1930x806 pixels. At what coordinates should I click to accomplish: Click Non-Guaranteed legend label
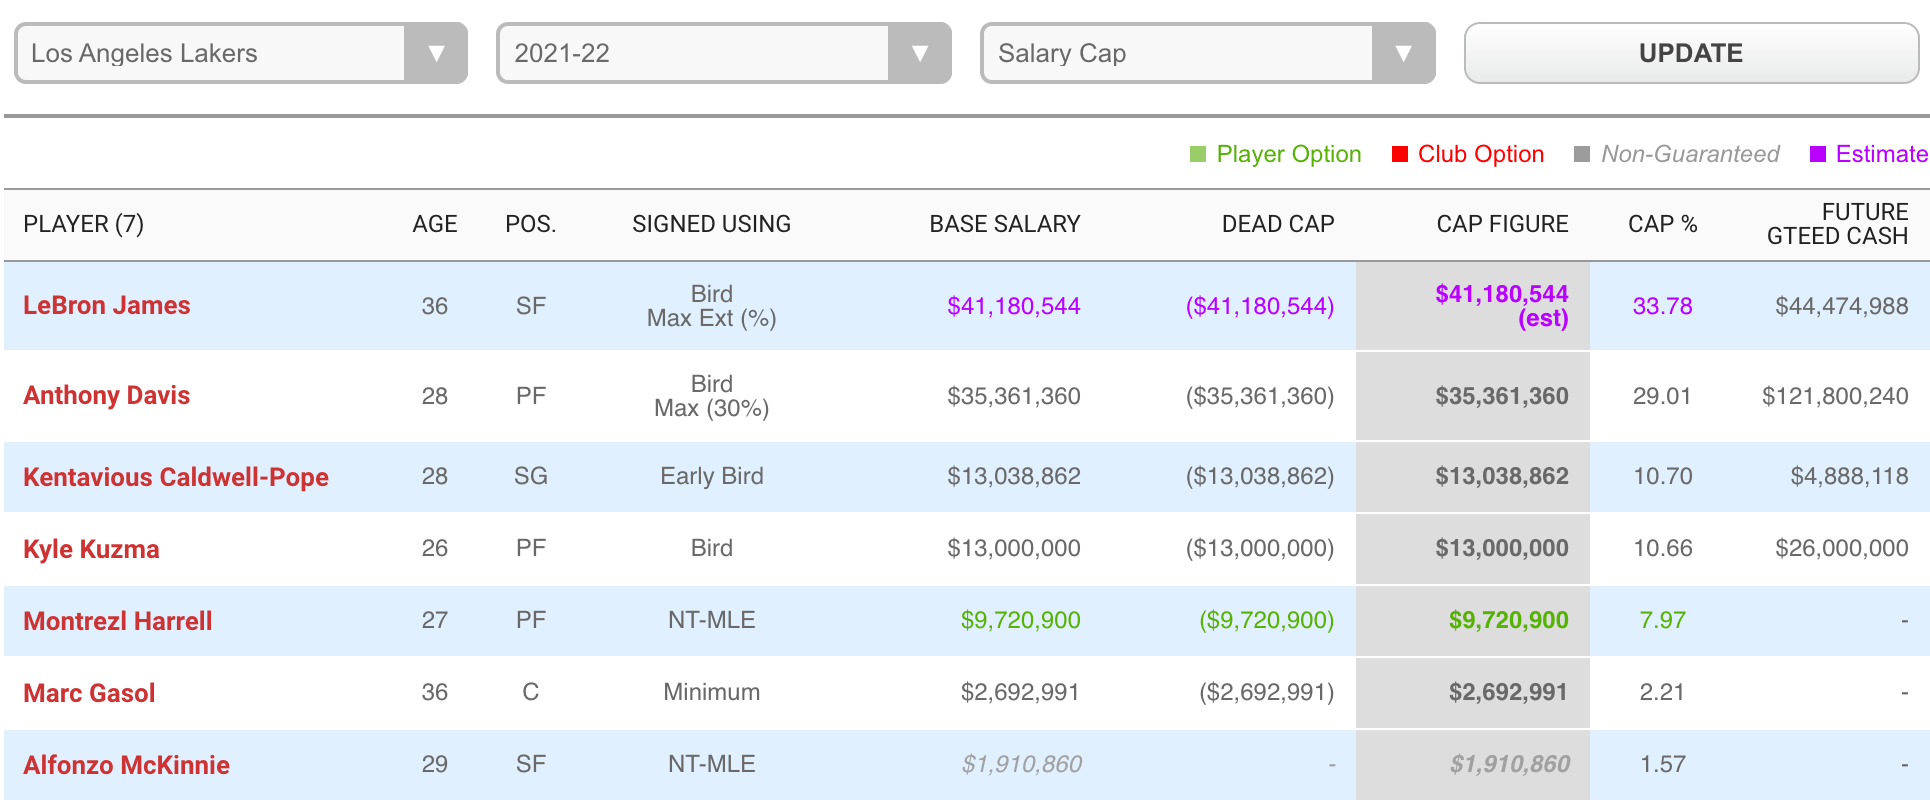pos(1690,154)
